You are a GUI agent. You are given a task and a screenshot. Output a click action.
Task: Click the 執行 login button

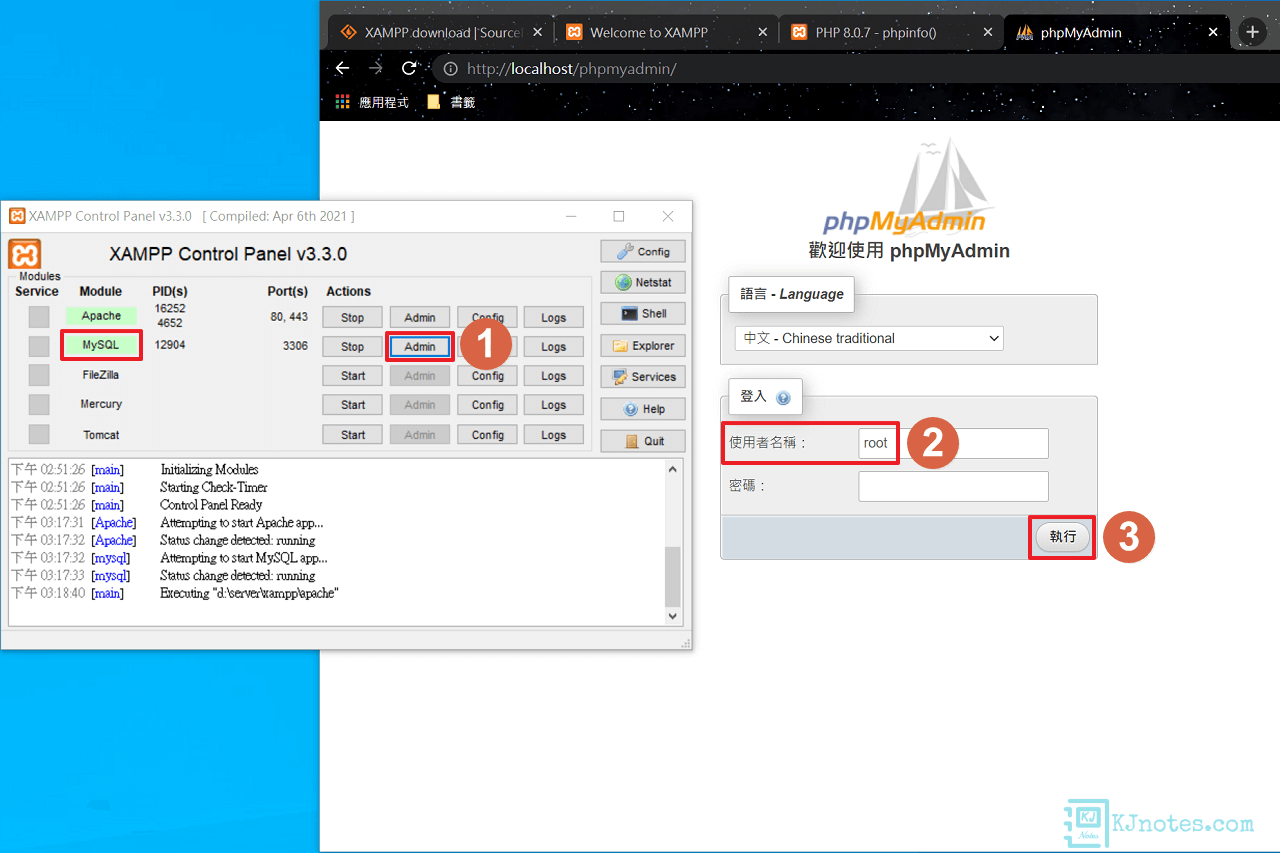1062,537
